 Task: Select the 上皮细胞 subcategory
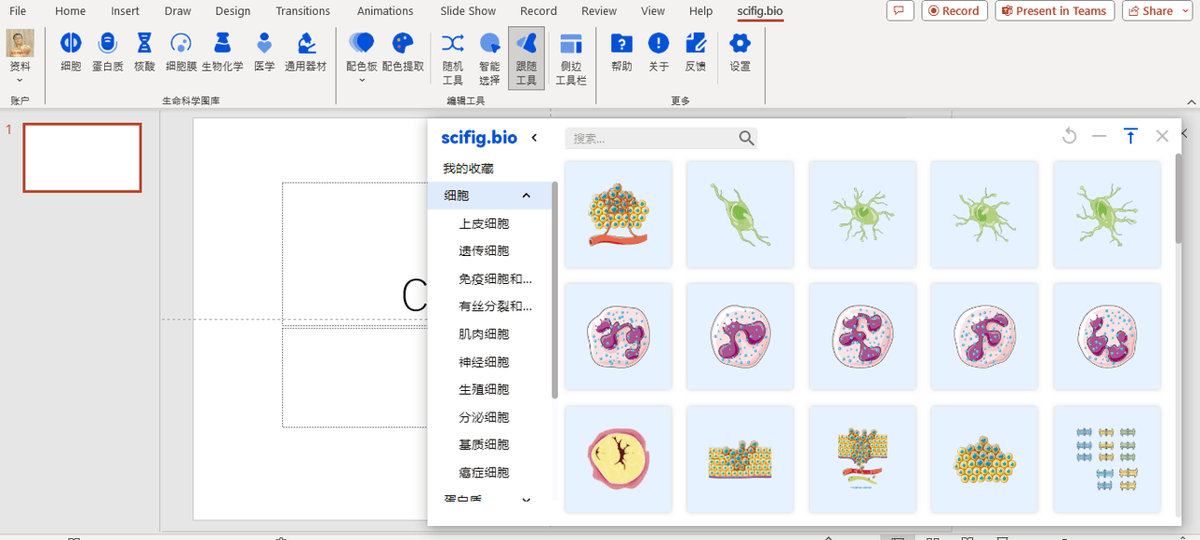coord(484,224)
